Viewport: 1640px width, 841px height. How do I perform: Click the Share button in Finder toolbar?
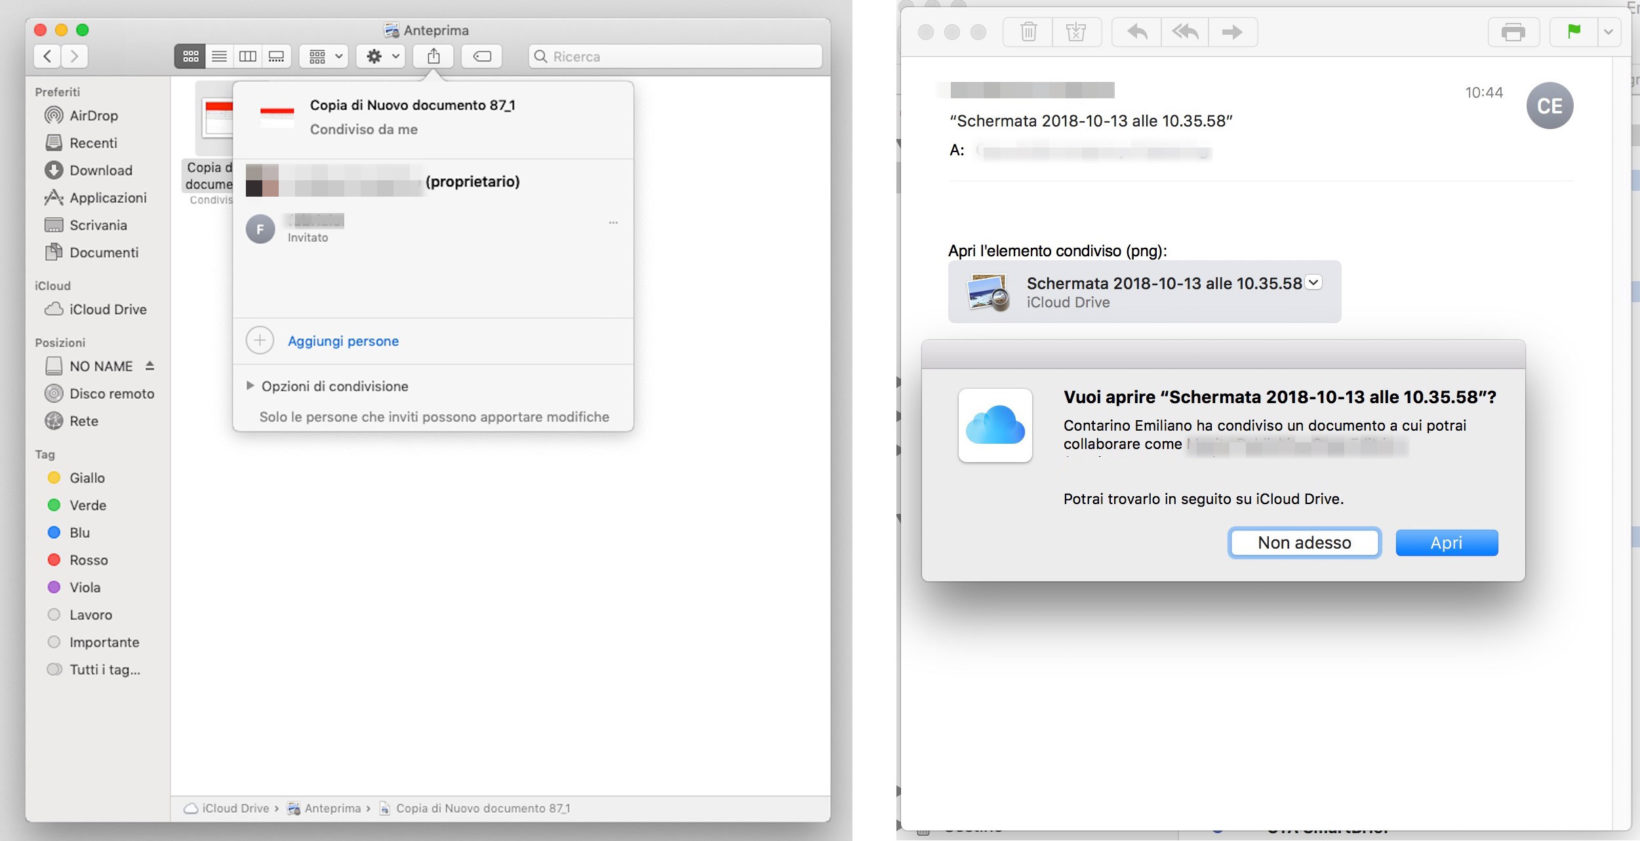(433, 57)
